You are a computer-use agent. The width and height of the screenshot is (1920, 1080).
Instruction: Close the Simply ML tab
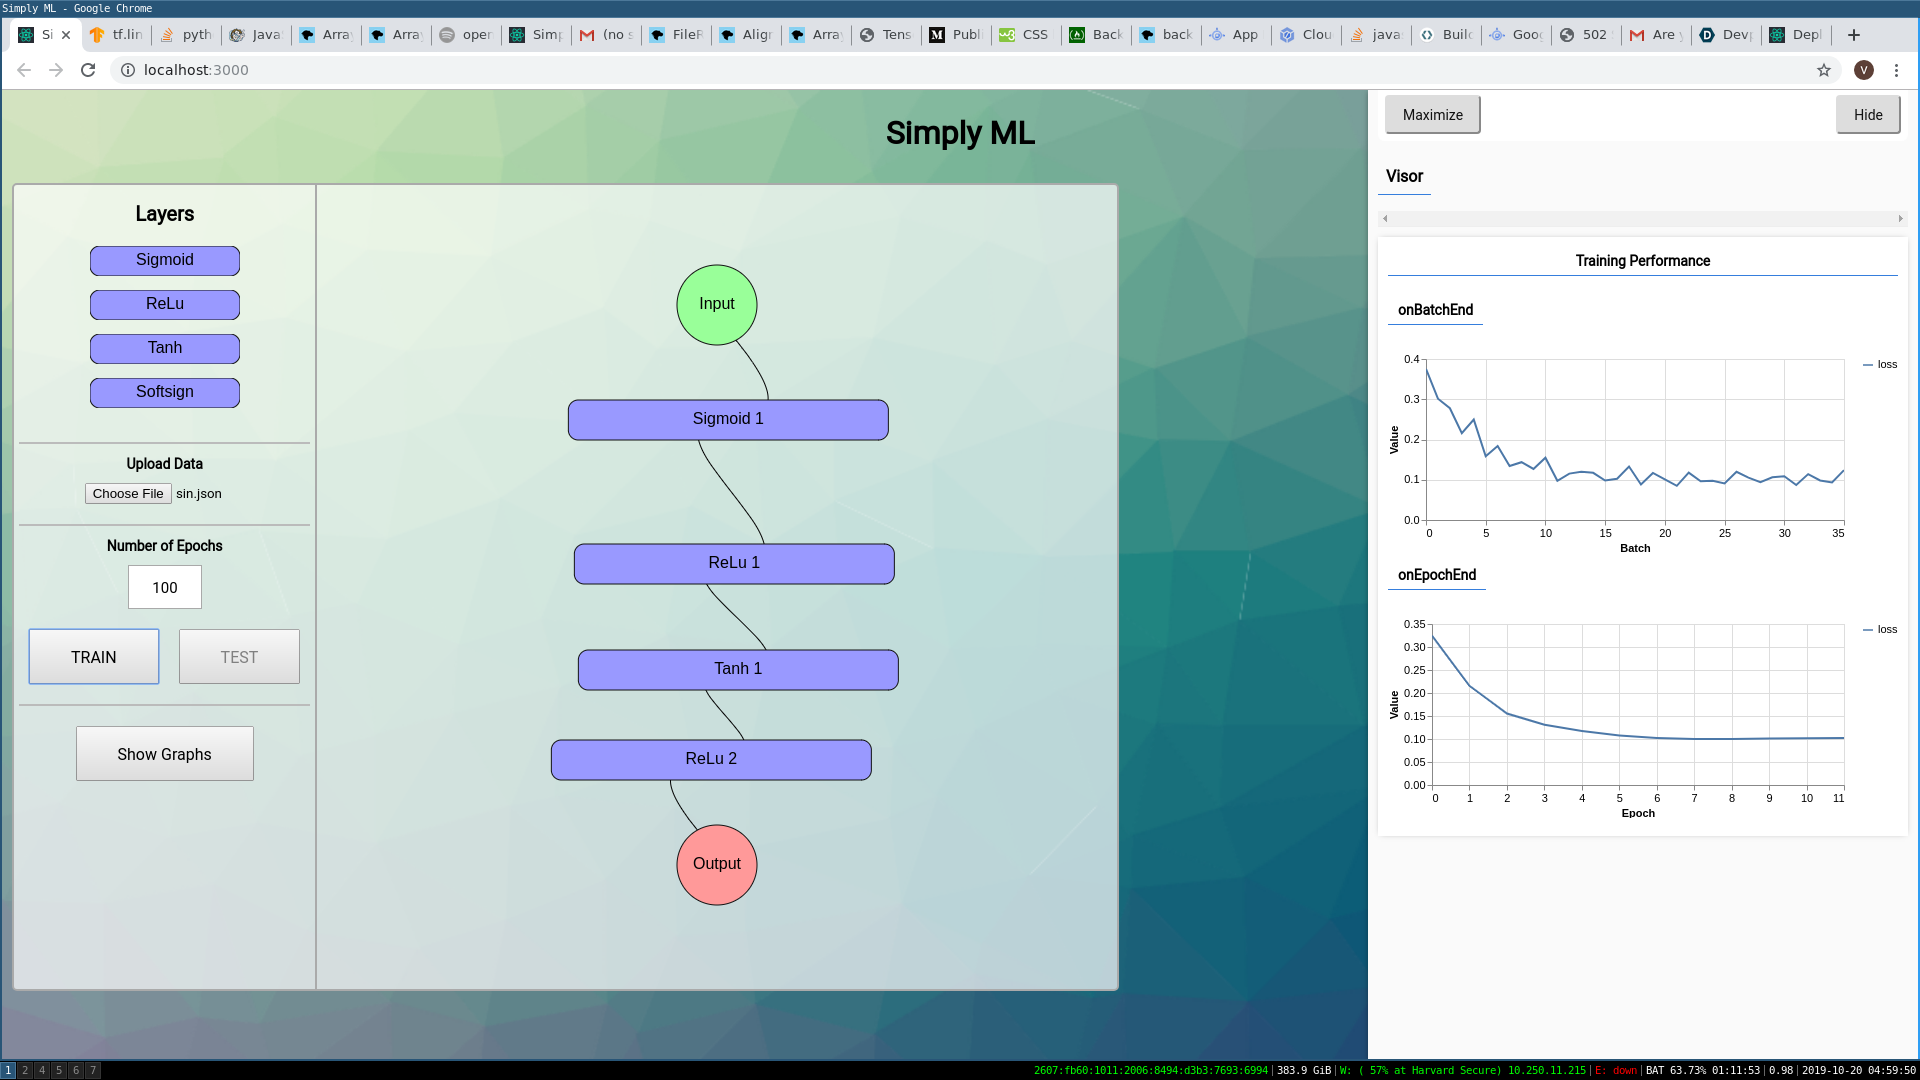click(x=66, y=35)
